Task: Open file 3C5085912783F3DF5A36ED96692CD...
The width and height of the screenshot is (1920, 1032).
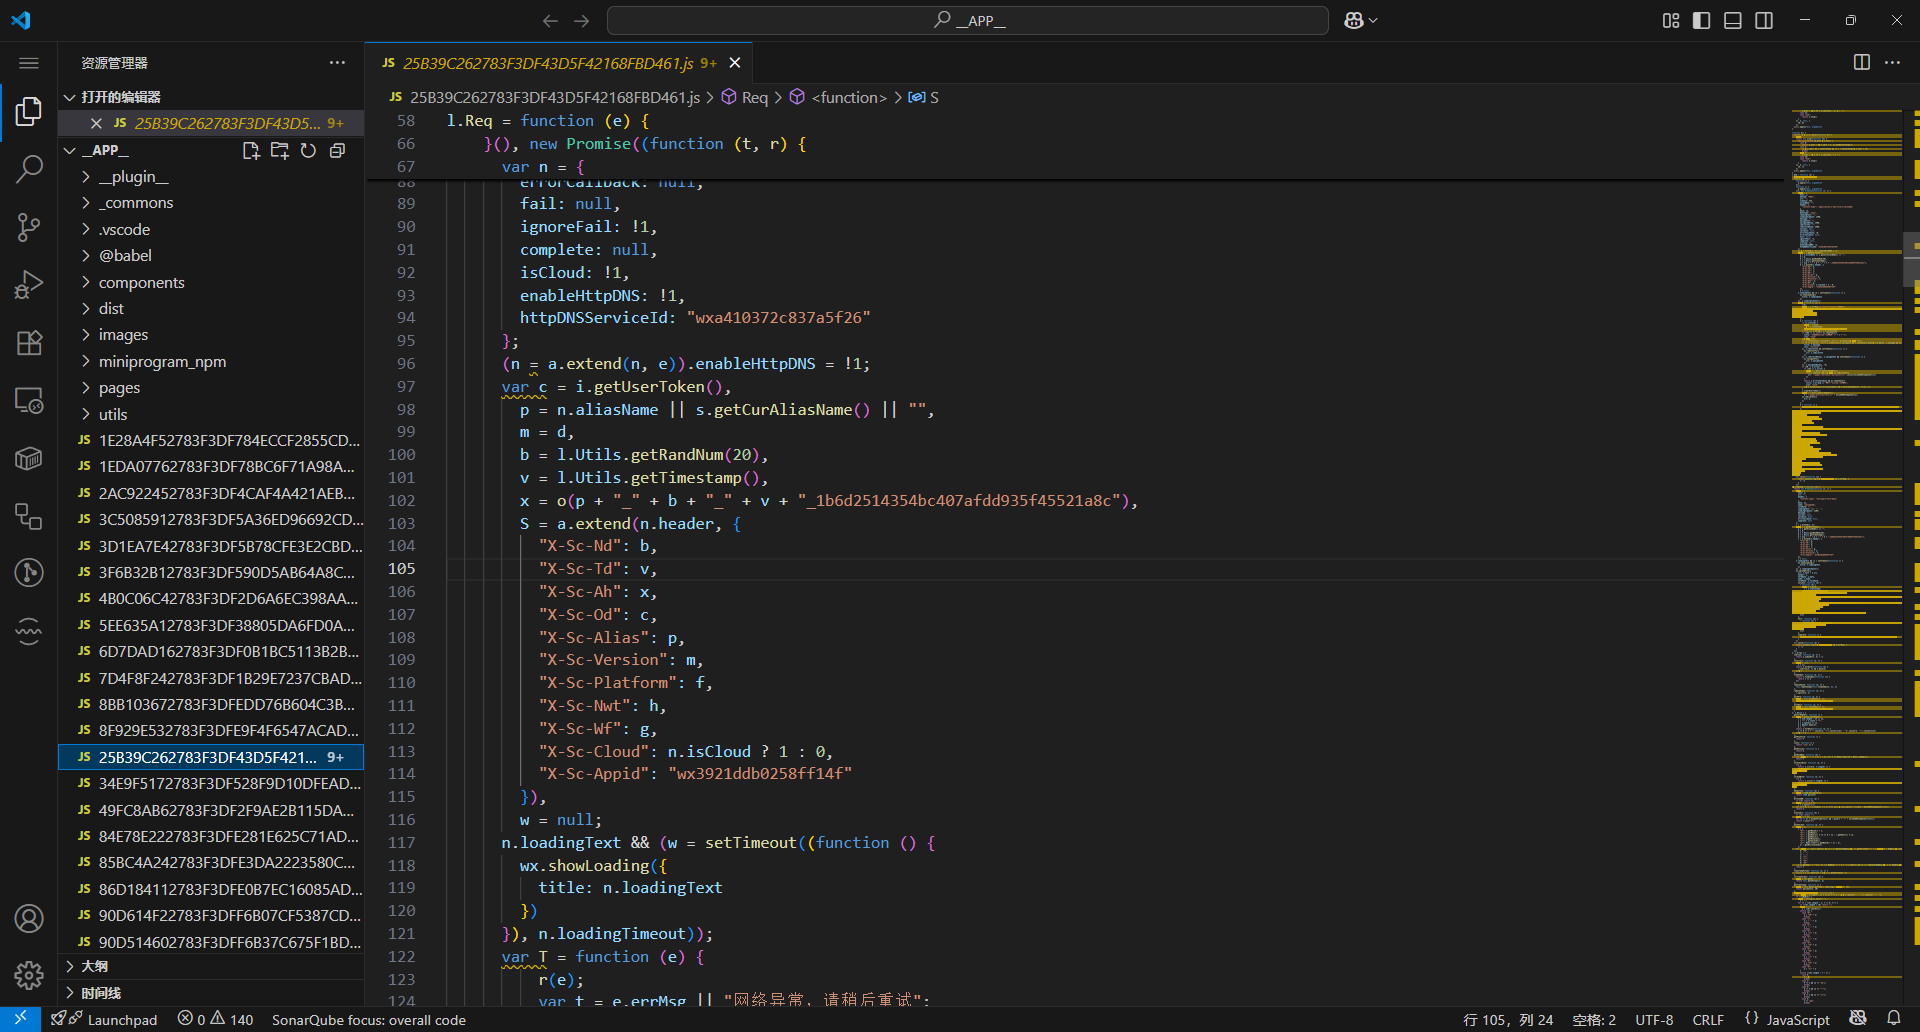Action: point(211,519)
